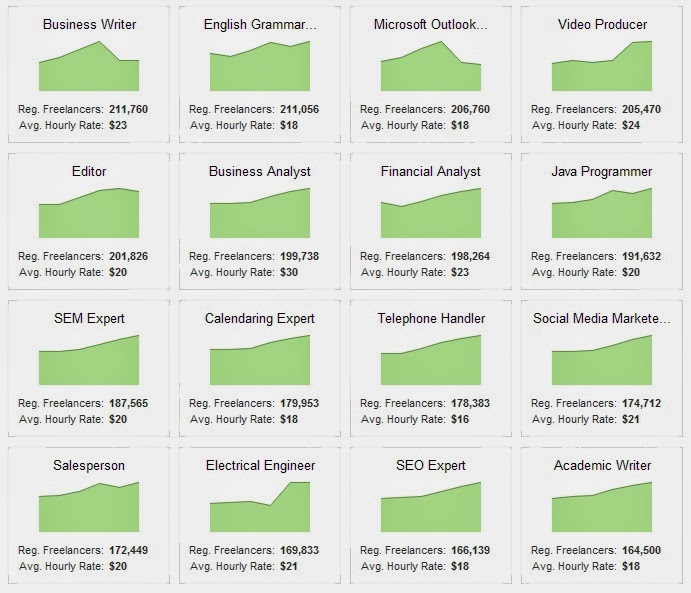Select the Calendaring Expert area chart
691x593 pixels.
click(260, 360)
